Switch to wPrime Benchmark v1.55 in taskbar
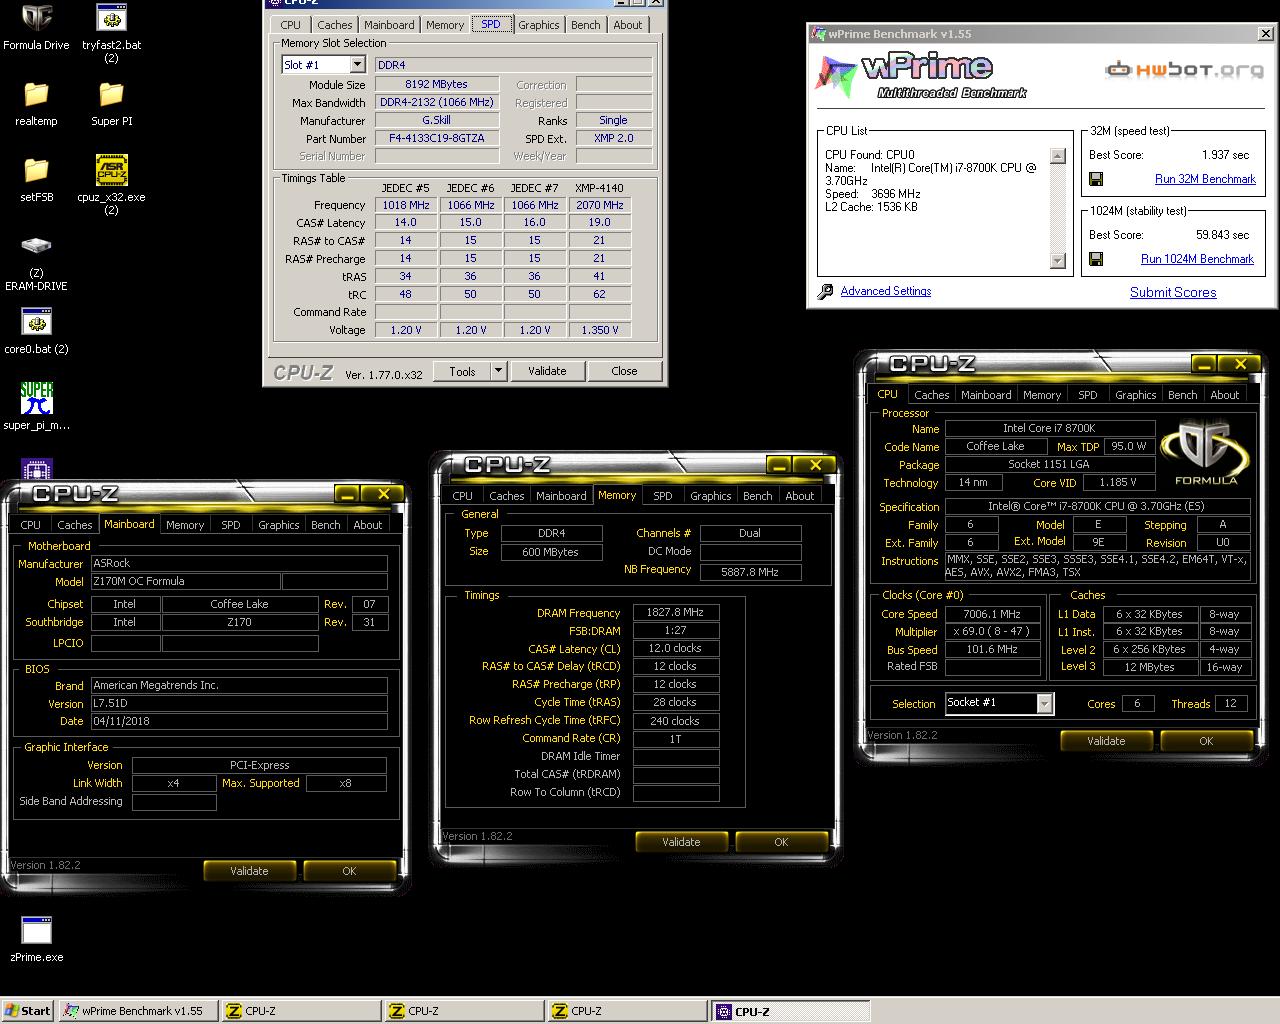The width and height of the screenshot is (1280, 1024). pos(138,1011)
